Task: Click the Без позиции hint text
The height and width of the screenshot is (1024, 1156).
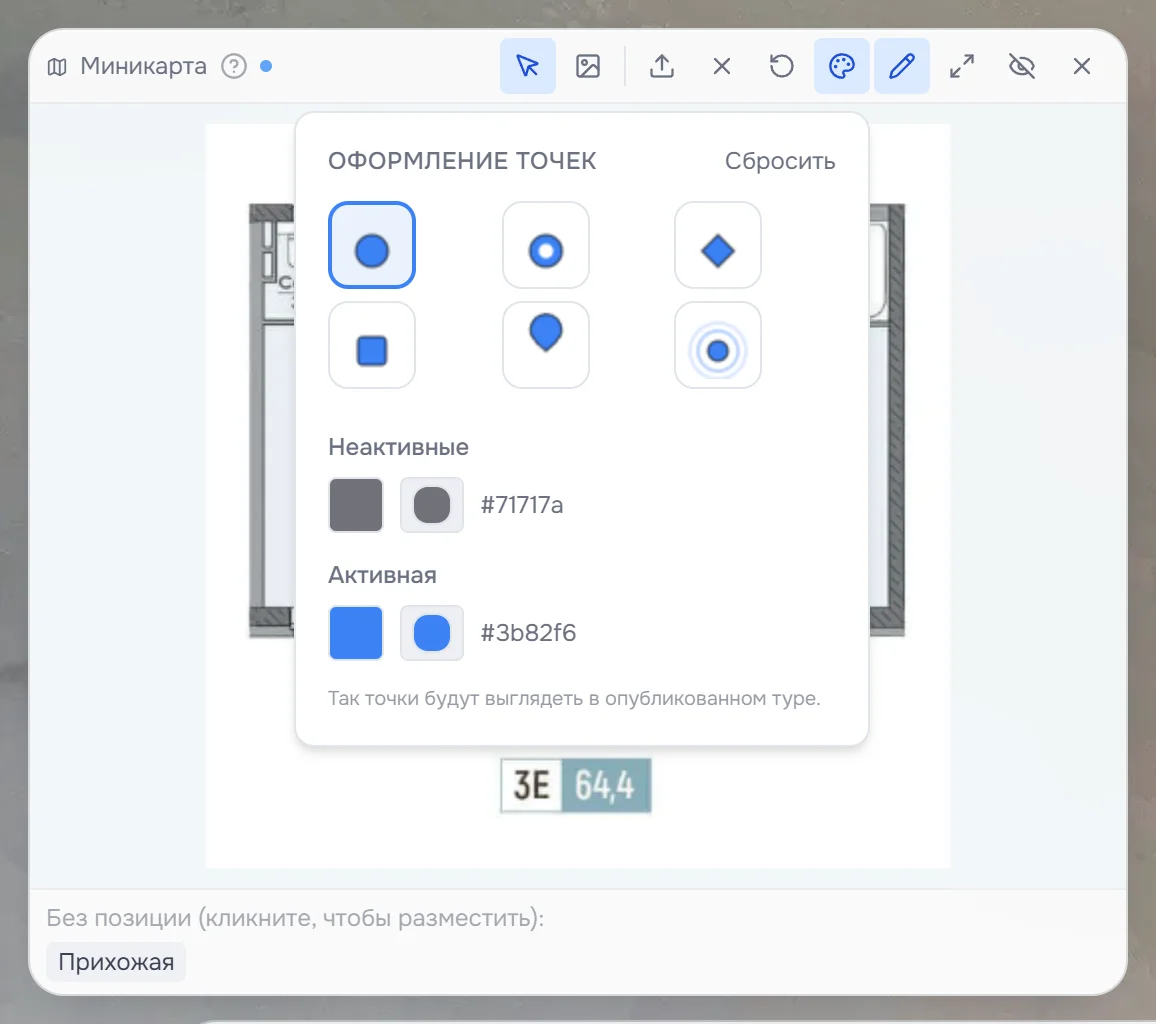Action: point(296,918)
